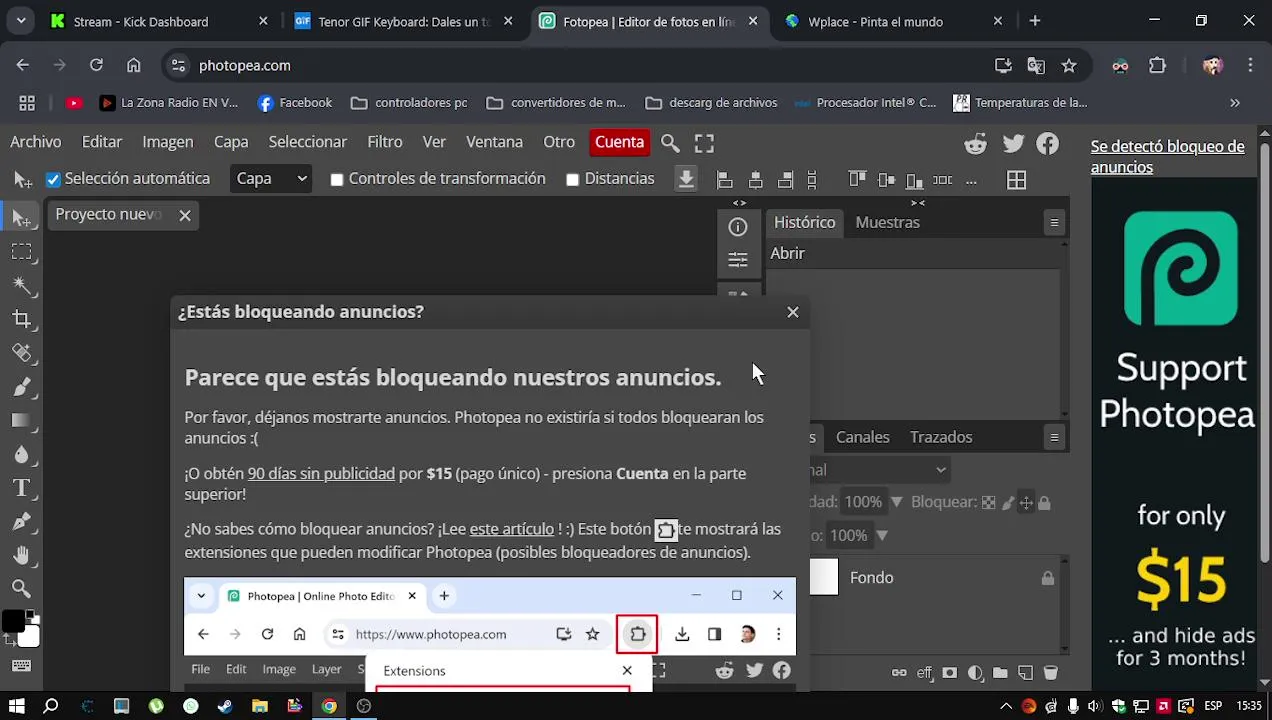Select the Zoom magnifier tool
The height and width of the screenshot is (720, 1272).
tap(21, 588)
